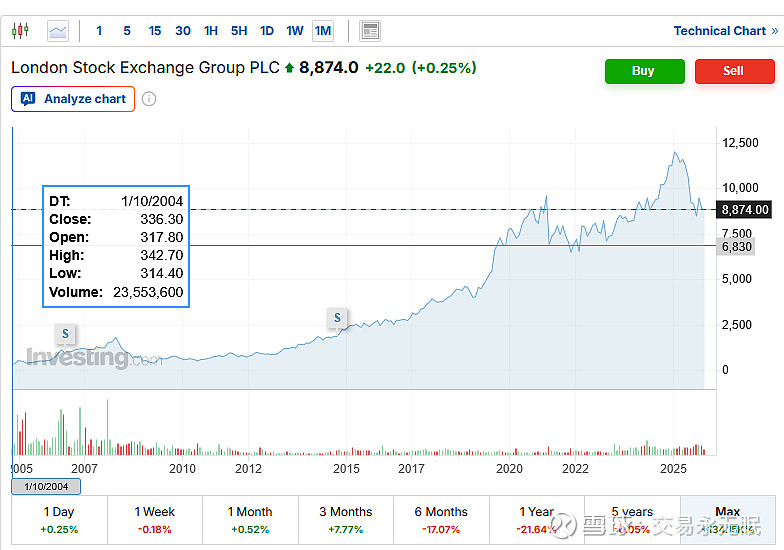Select the 1 Week range tab

click(155, 520)
